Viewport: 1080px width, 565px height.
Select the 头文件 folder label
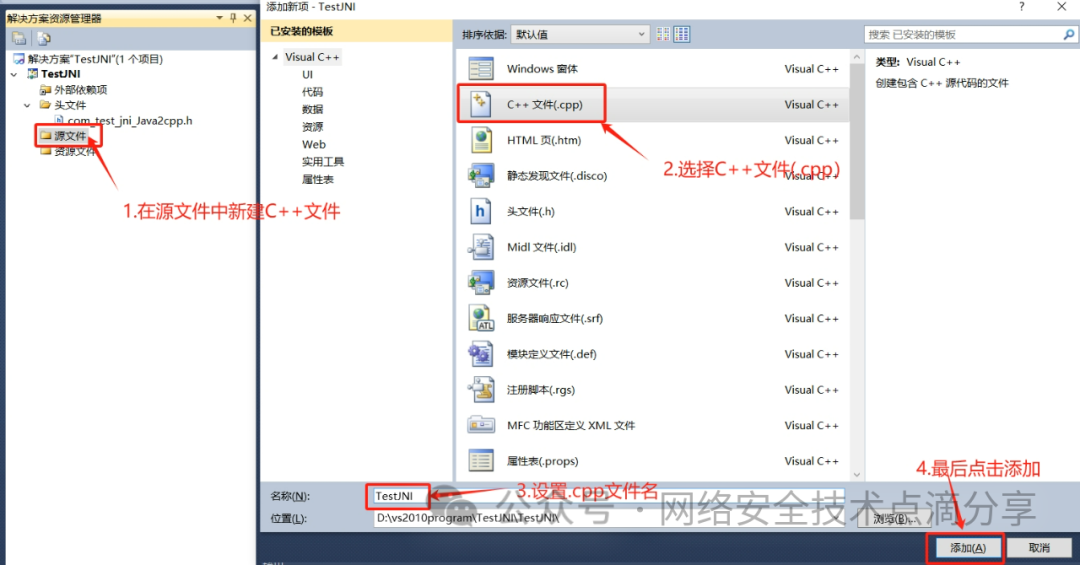point(70,105)
